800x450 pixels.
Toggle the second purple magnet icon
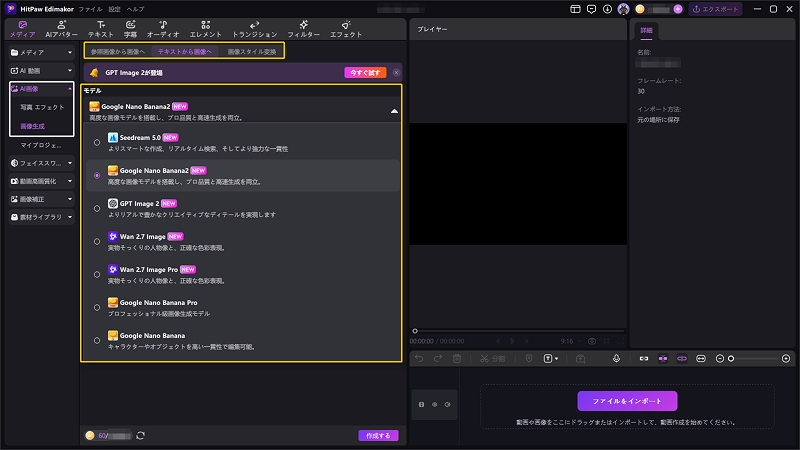pyautogui.click(x=682, y=359)
